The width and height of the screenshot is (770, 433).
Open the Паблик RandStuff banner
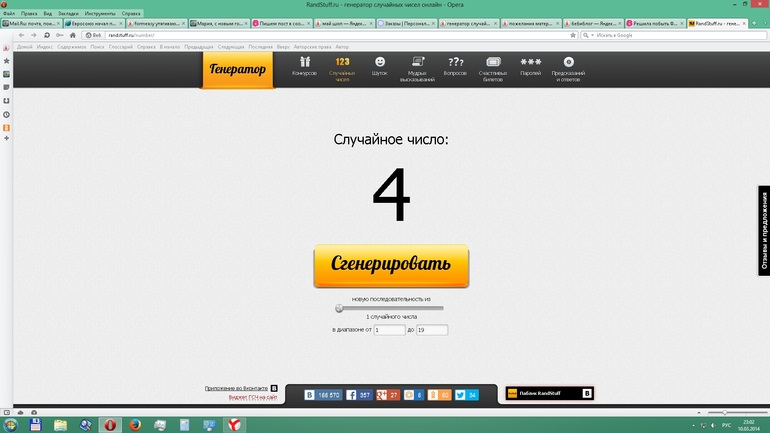point(550,393)
